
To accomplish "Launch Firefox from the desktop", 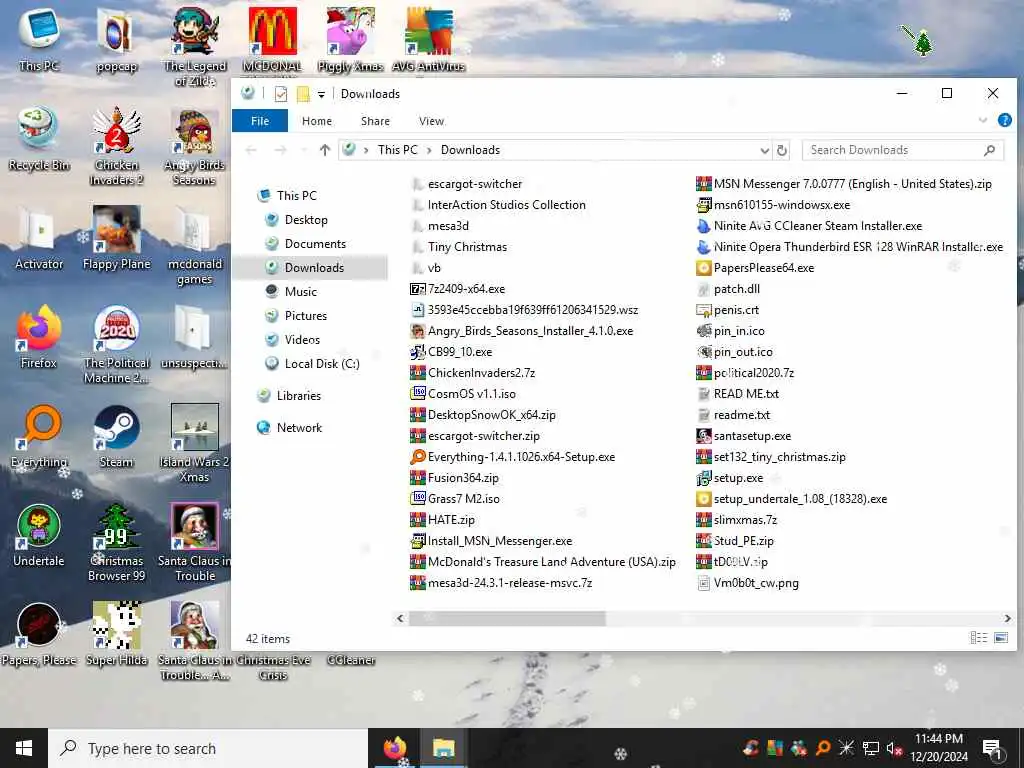I will 39,337.
